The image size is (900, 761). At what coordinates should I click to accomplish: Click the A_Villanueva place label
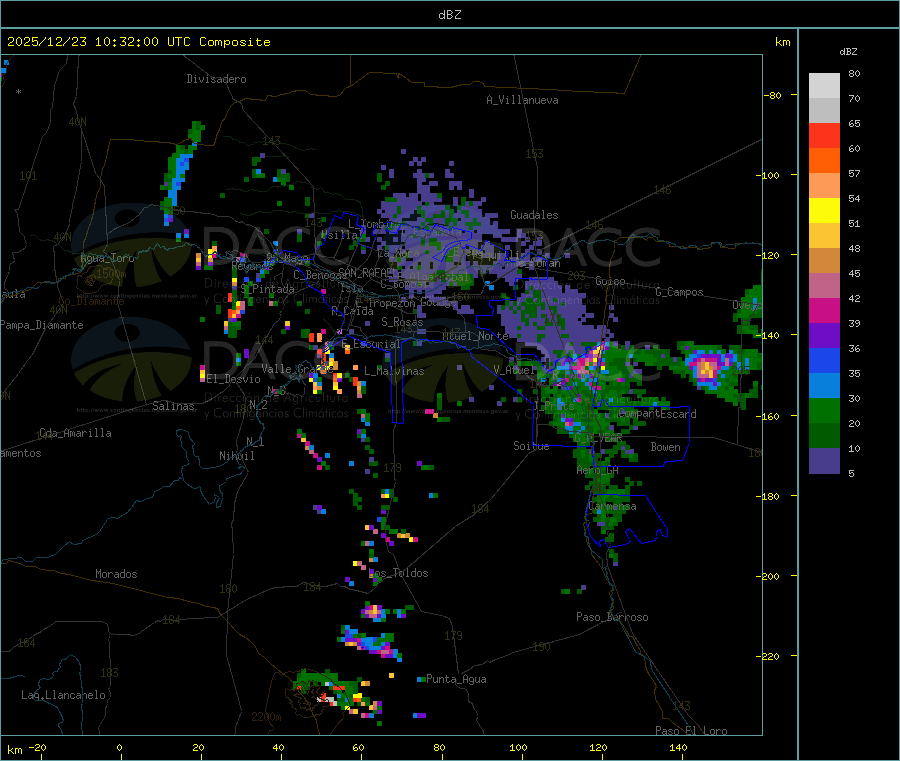(522, 100)
